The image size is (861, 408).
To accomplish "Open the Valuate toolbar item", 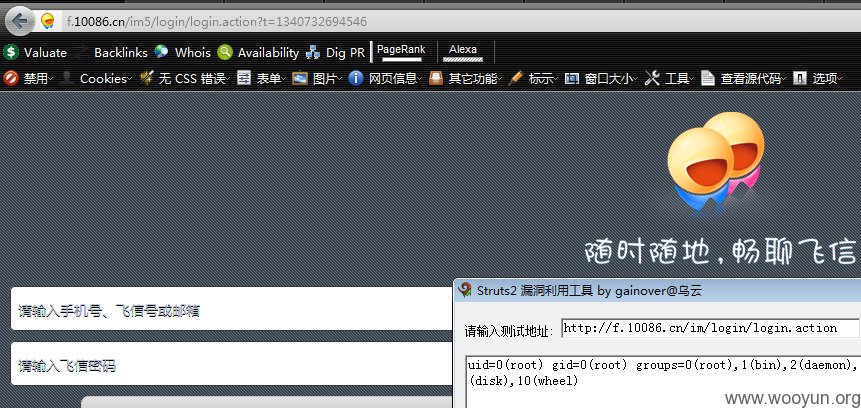I will tap(45, 53).
